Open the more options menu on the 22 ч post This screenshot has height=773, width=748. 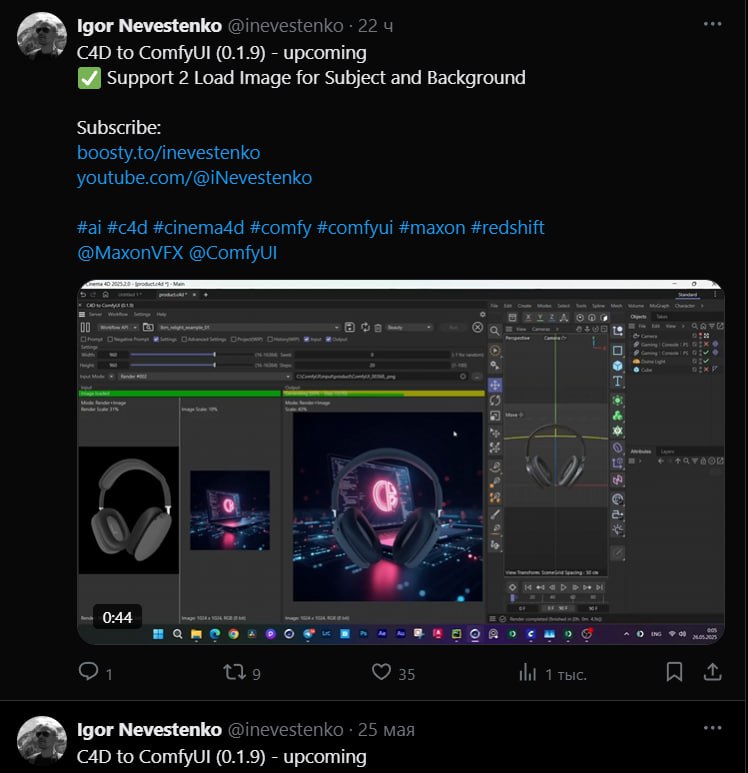(712, 24)
